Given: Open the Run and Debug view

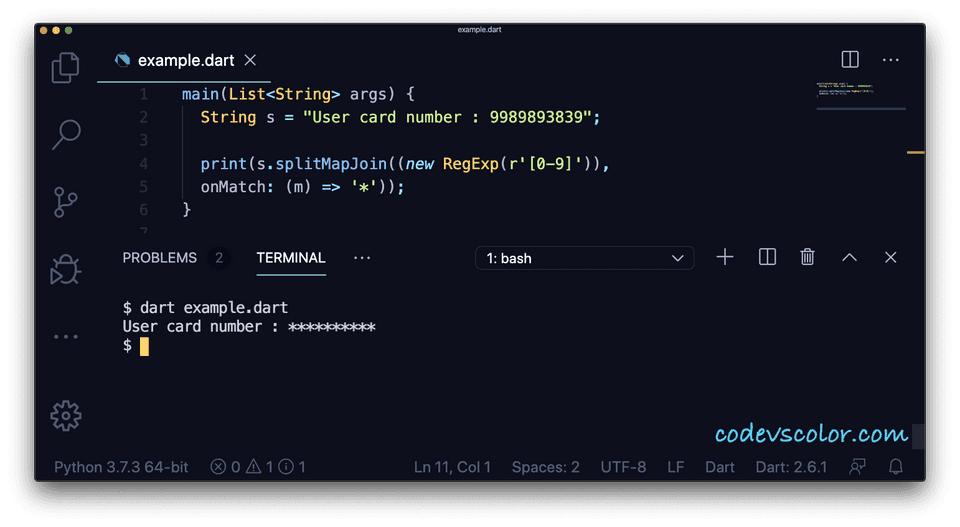Looking at the screenshot, I should click(x=66, y=270).
